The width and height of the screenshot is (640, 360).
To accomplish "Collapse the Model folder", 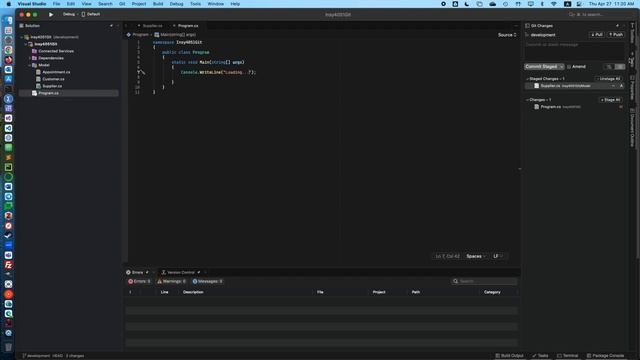I will click(x=30, y=65).
